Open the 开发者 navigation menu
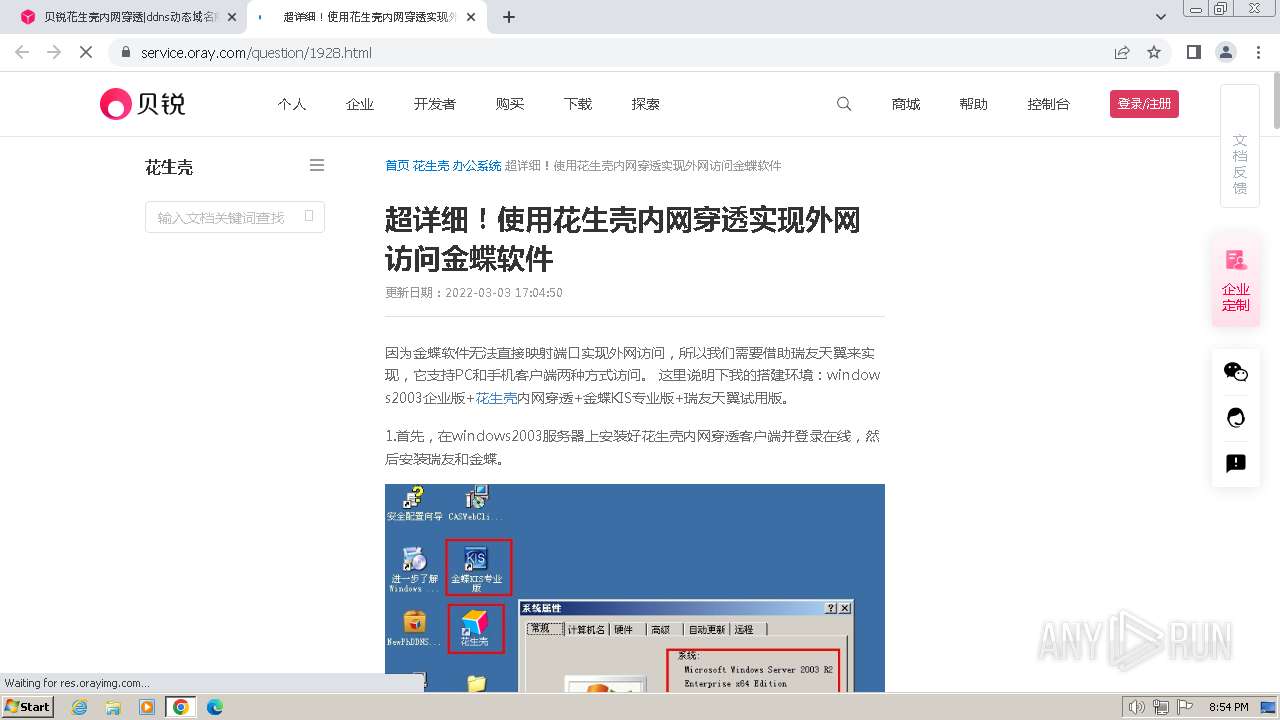Image resolution: width=1280 pixels, height=720 pixels. tap(435, 104)
